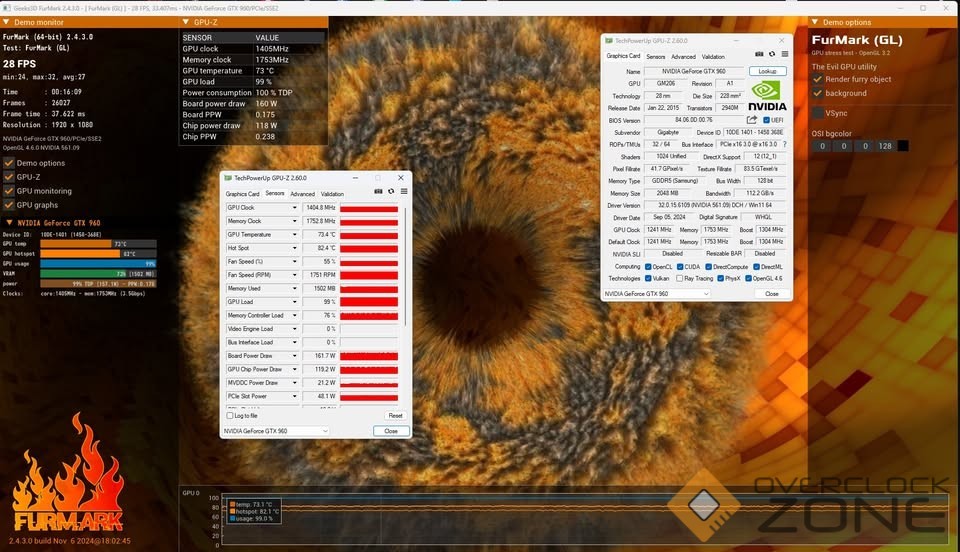Click the BIOS share/export icon
The width and height of the screenshot is (960, 552).
tap(752, 120)
